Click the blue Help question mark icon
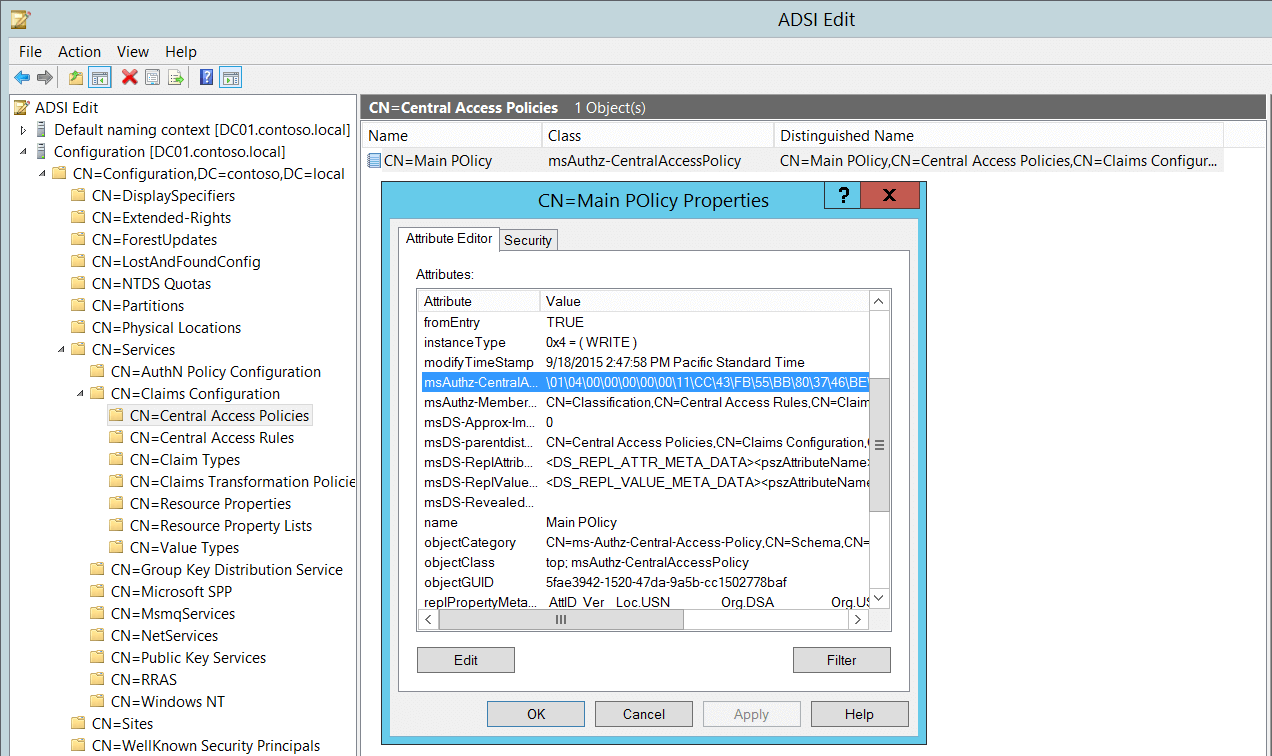The image size is (1272, 756). click(207, 78)
